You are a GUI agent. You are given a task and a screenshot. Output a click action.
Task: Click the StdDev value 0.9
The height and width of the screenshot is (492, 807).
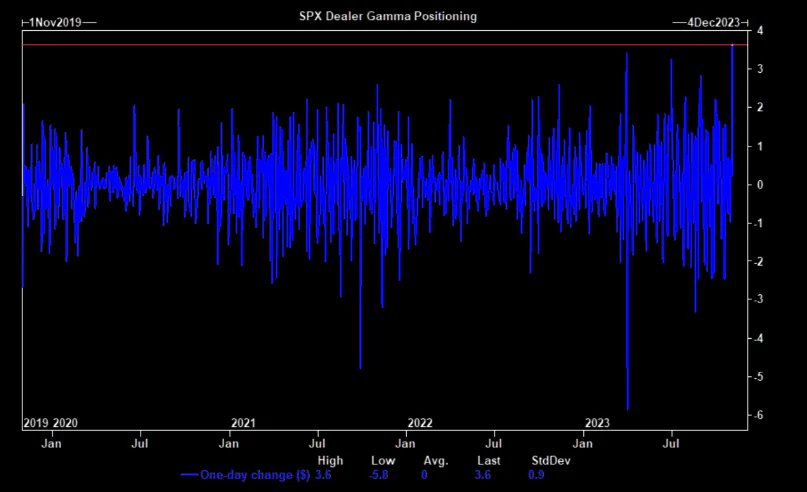[x=536, y=474]
